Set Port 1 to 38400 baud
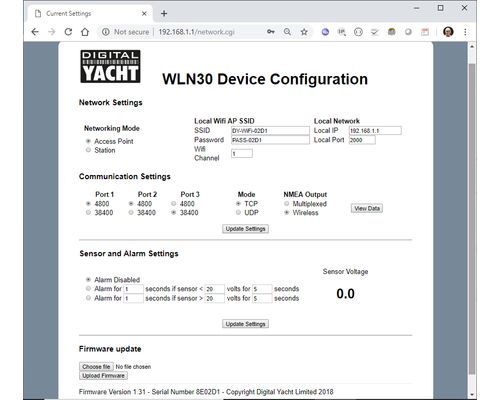Image resolution: width=500 pixels, height=400 pixels. (88, 212)
